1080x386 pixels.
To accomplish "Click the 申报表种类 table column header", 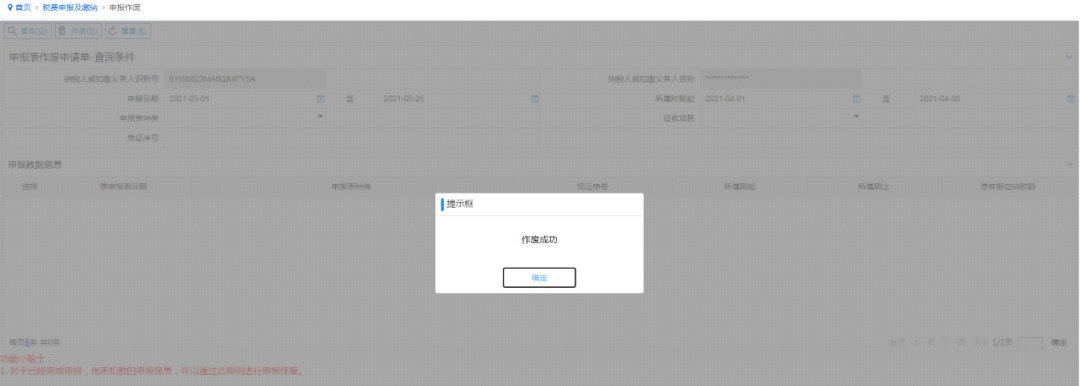I will click(x=351, y=186).
